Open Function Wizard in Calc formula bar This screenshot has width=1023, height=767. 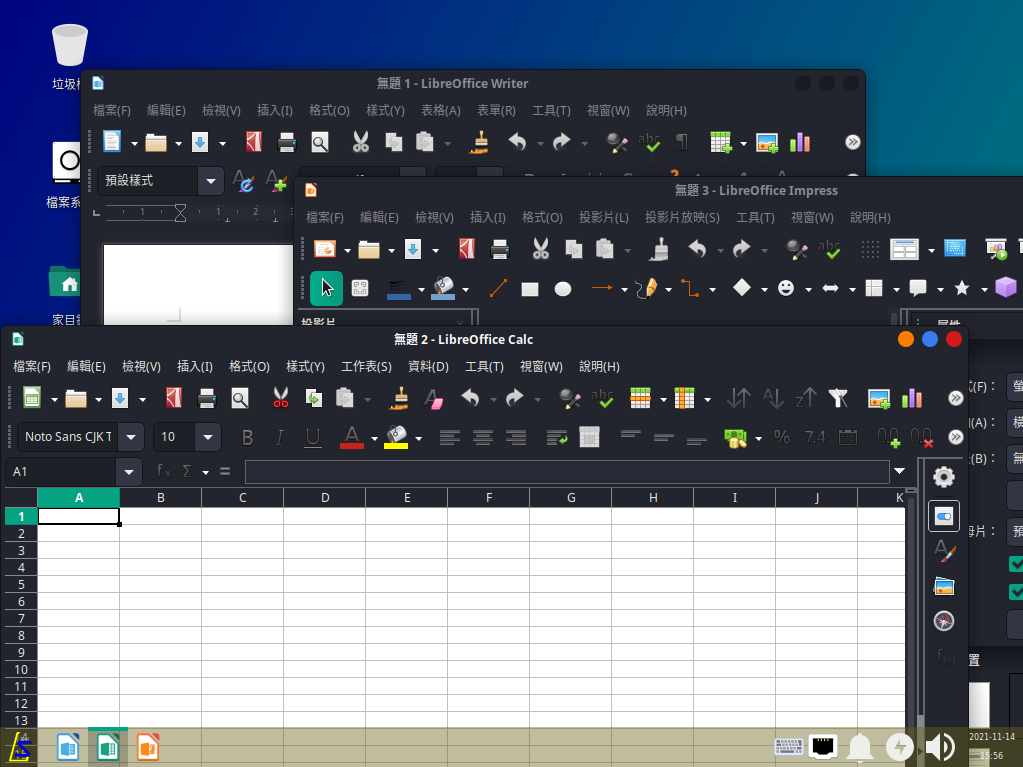(164, 471)
